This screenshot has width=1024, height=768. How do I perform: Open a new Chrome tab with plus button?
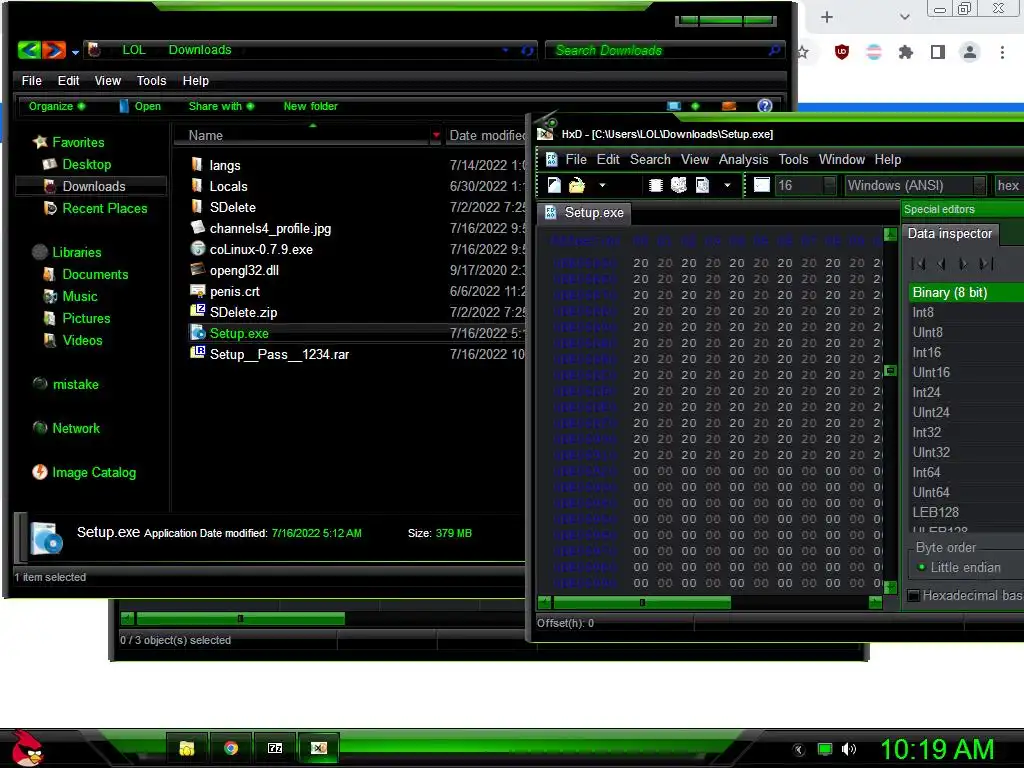point(827,17)
